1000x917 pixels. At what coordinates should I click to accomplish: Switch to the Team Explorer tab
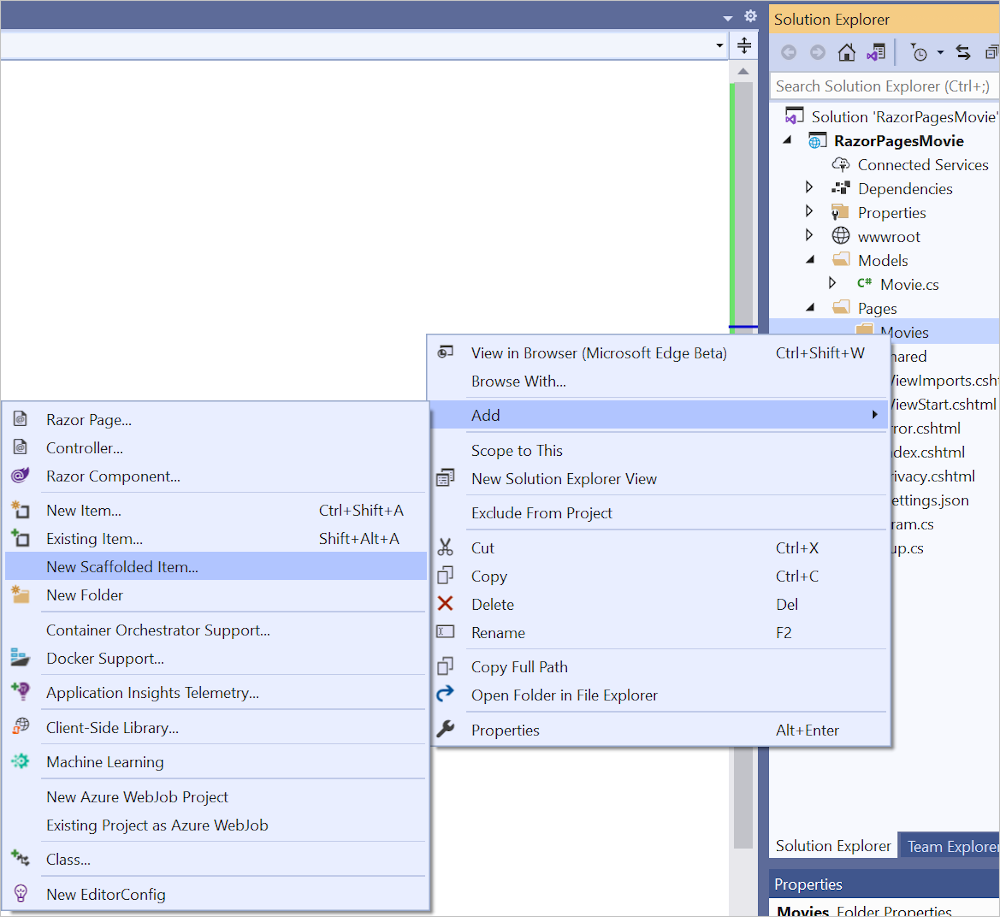tap(950, 846)
